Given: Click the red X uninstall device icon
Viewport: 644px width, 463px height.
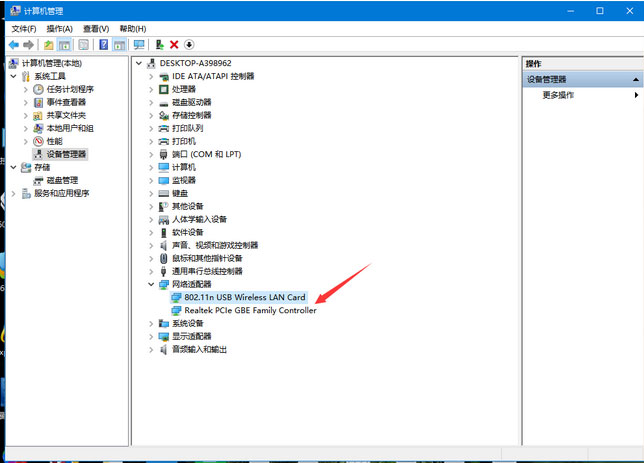Looking at the screenshot, I should (174, 45).
